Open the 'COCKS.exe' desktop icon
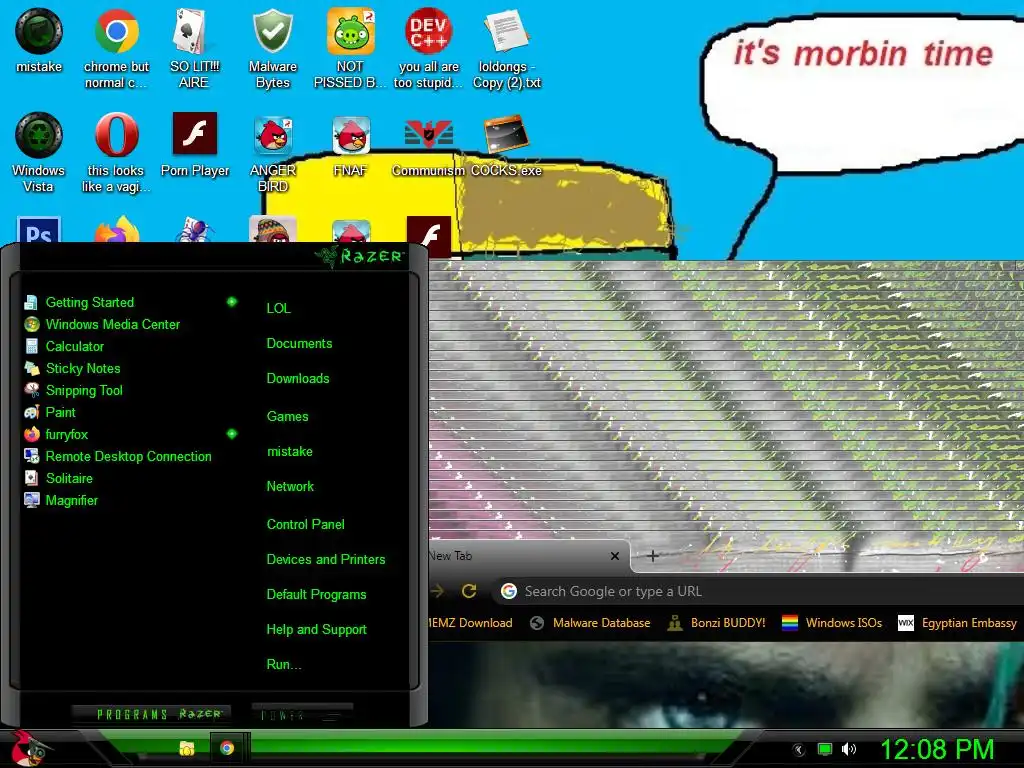 [506, 145]
